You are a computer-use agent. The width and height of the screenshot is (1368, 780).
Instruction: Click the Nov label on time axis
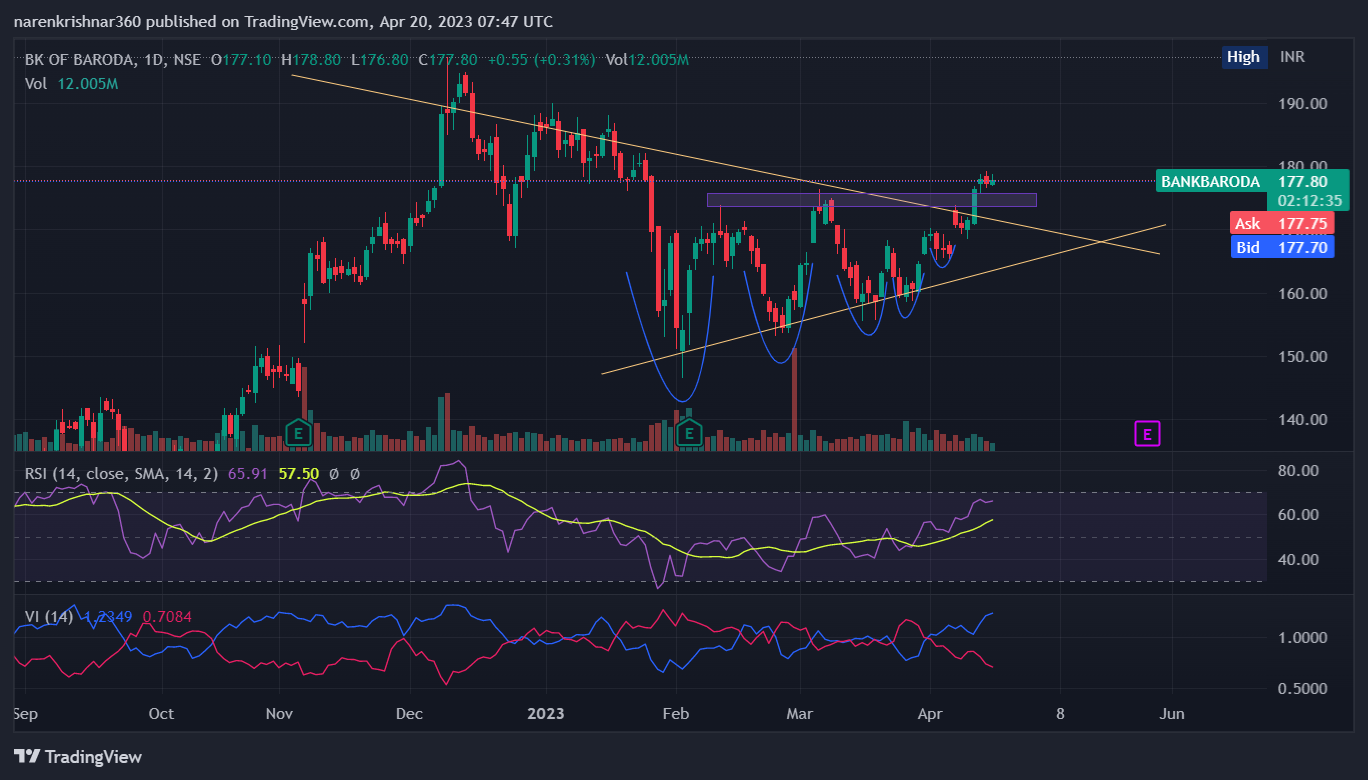pyautogui.click(x=279, y=713)
